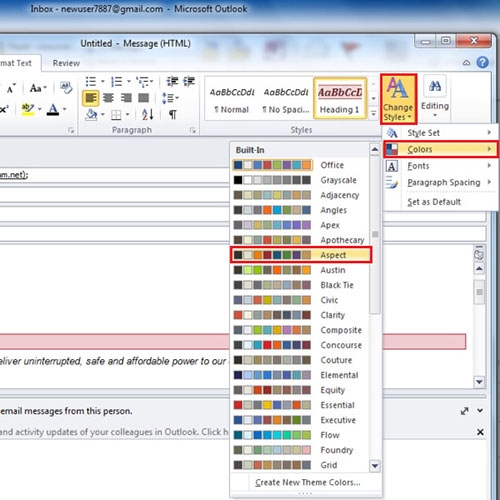The width and height of the screenshot is (500, 500).
Task: Open the Style Set submenu
Action: pyautogui.click(x=440, y=133)
